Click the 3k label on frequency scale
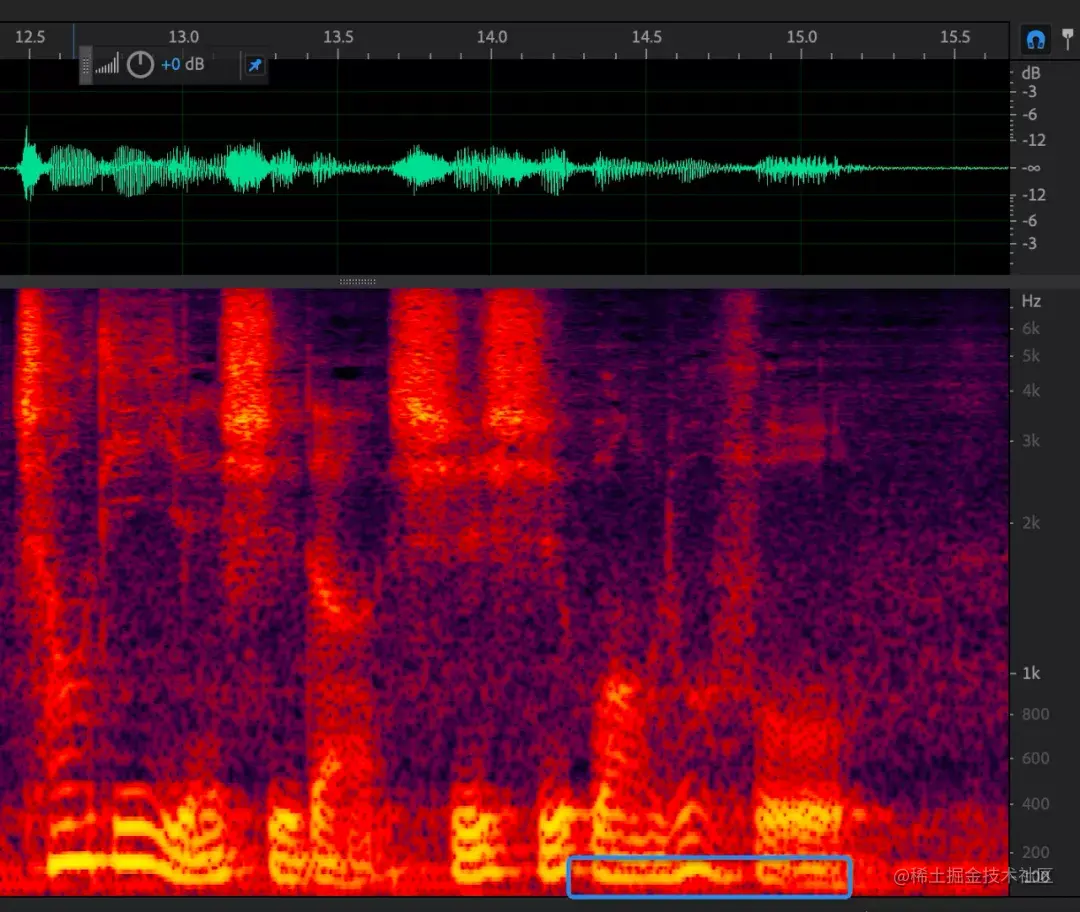 coord(1031,441)
